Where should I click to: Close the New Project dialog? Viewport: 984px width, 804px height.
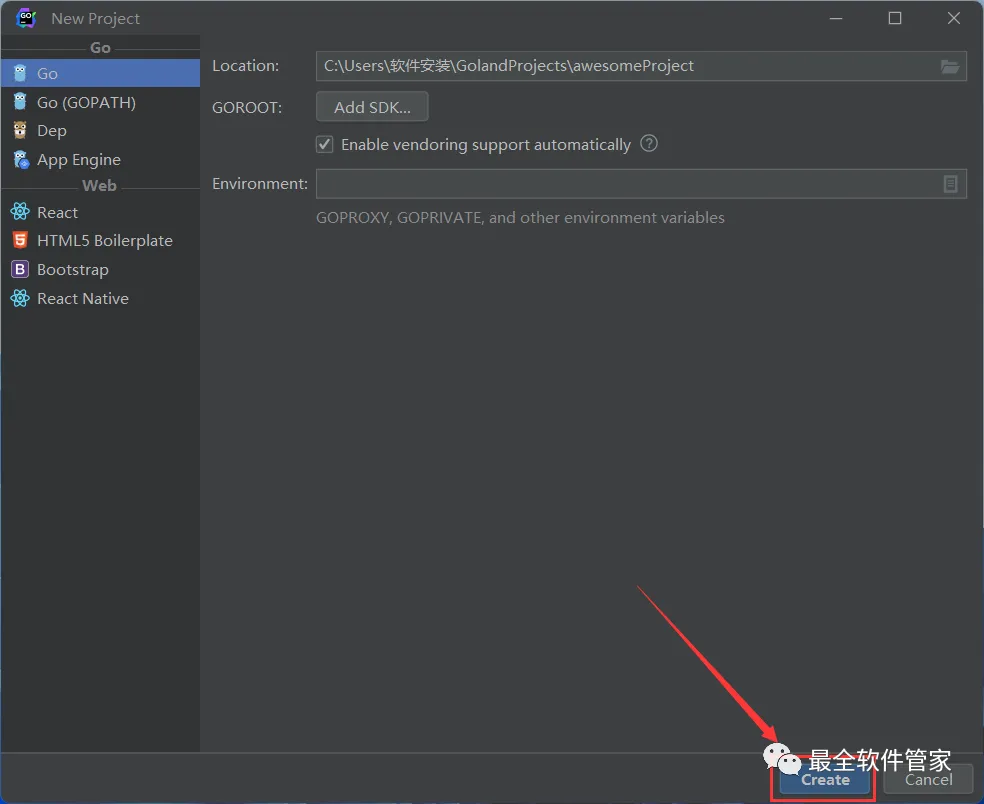(954, 18)
